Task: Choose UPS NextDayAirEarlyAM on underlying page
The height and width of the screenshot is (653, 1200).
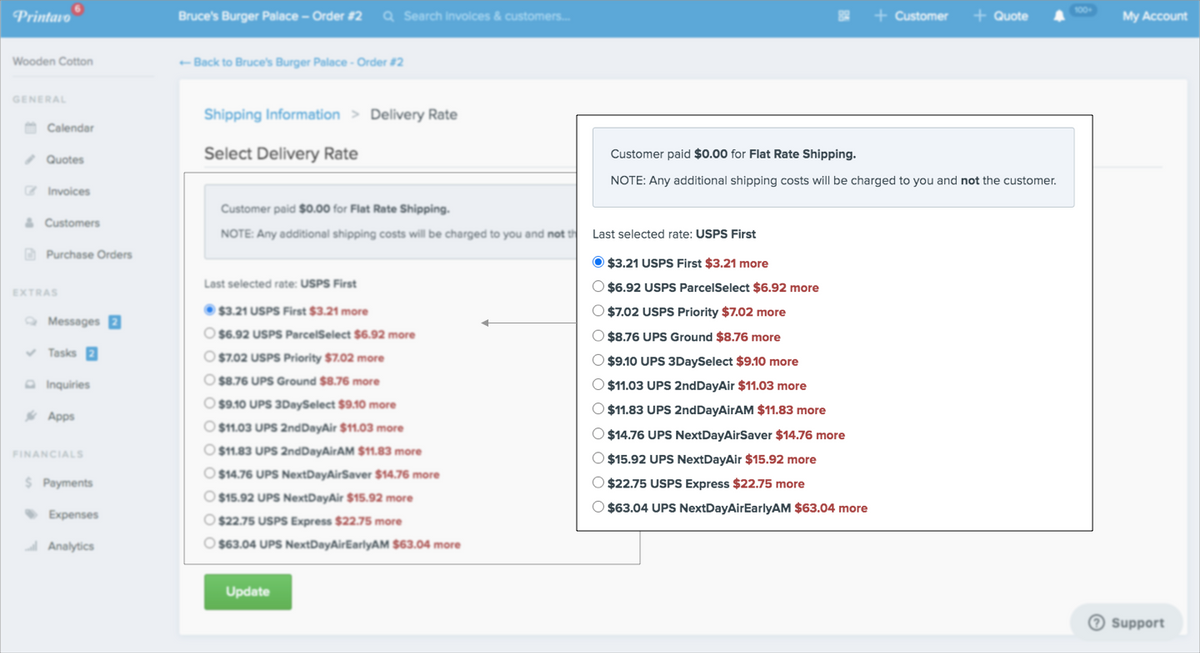Action: (x=209, y=544)
